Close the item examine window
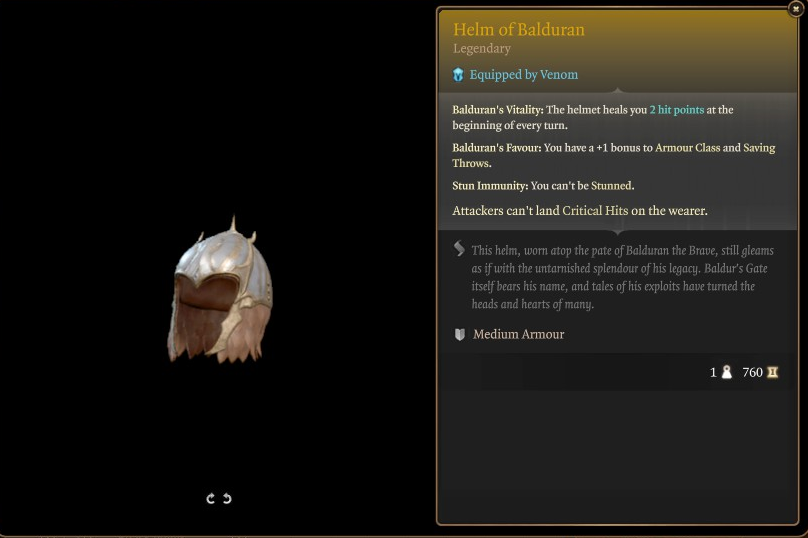 (796, 9)
